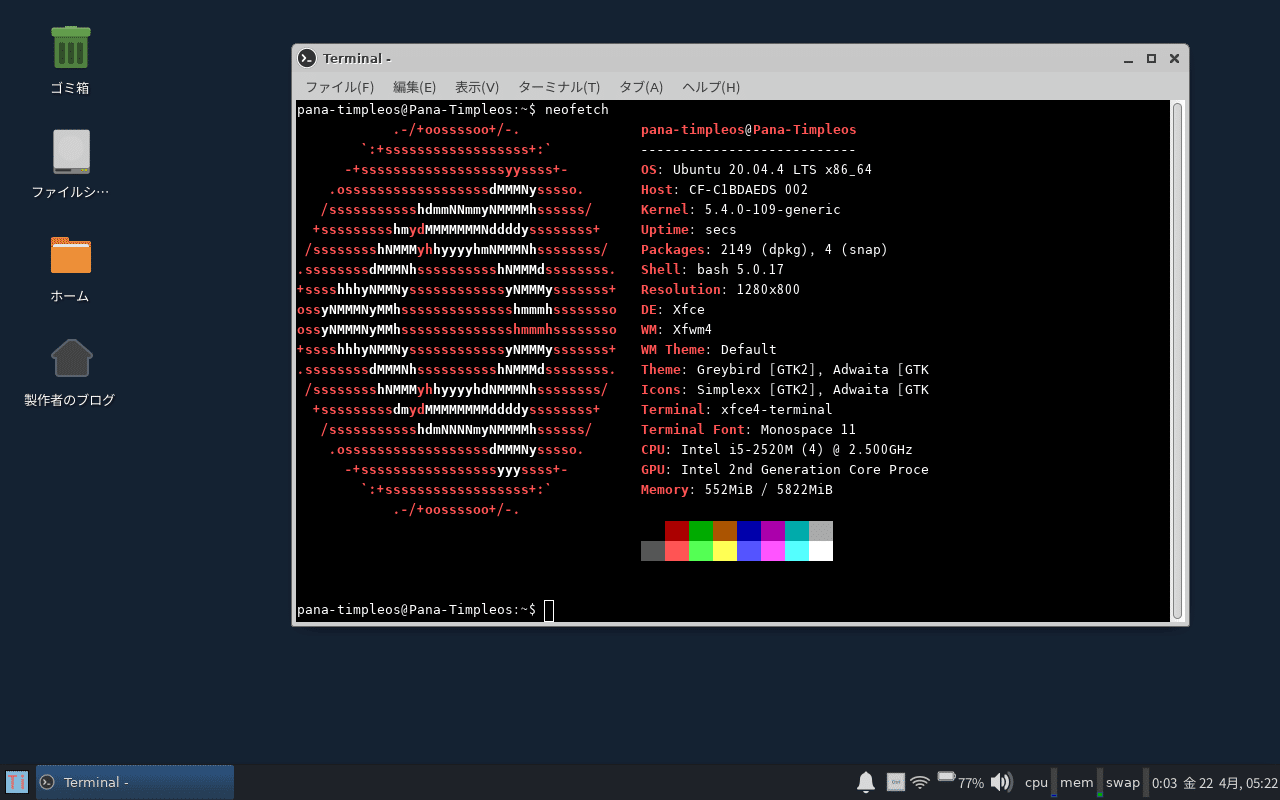Click the terminal icon in the window title bar
The height and width of the screenshot is (800, 1280).
[307, 58]
